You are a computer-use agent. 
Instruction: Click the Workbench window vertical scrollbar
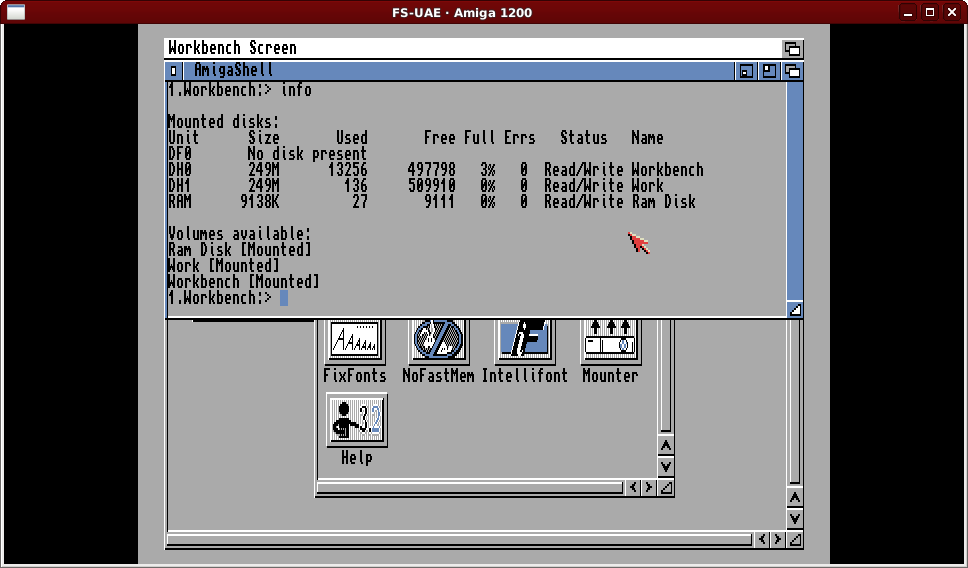[795, 402]
